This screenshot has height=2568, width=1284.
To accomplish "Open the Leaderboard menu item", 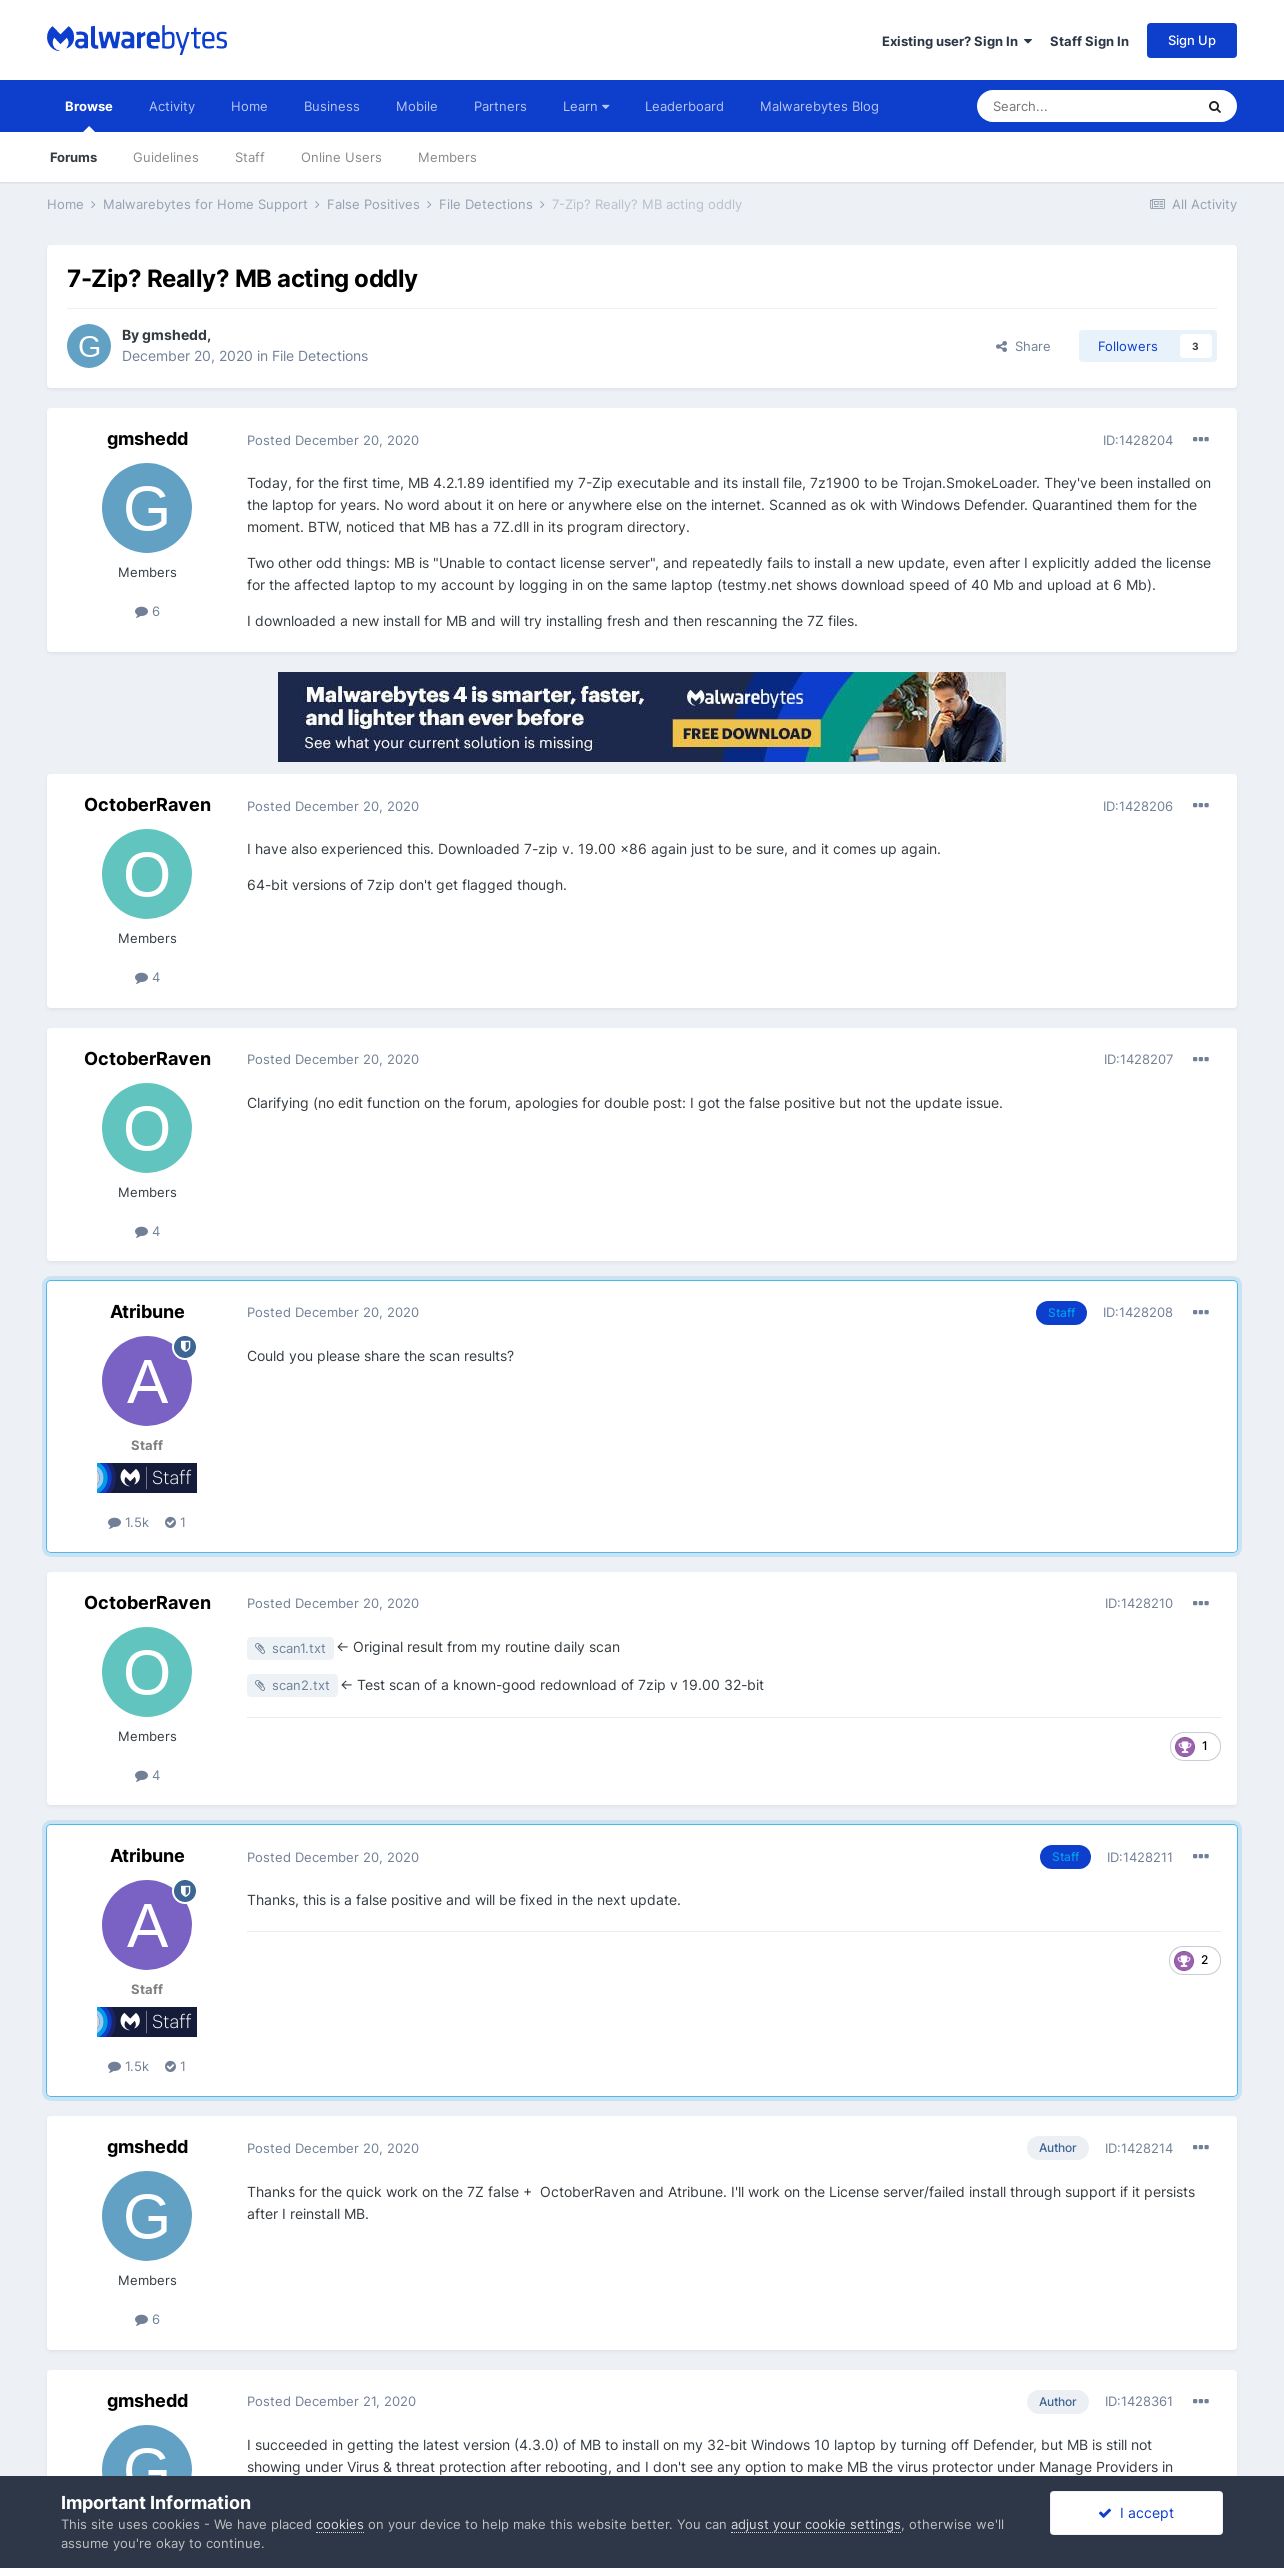I will (684, 106).
